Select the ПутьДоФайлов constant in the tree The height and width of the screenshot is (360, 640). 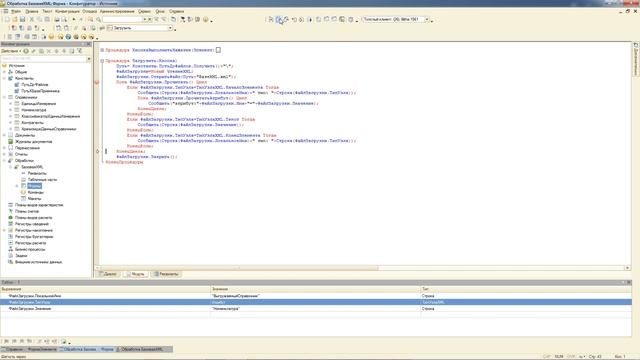pyautogui.click(x=35, y=84)
